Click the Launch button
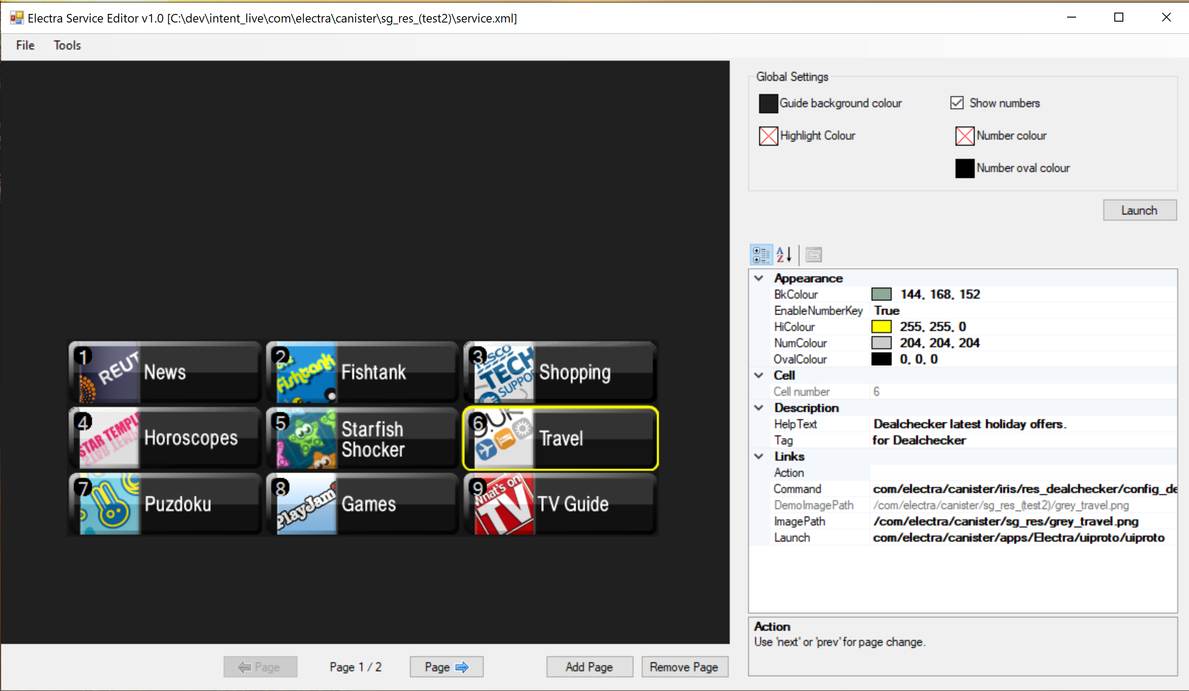Viewport: 1189px width, 691px height. coord(1139,210)
